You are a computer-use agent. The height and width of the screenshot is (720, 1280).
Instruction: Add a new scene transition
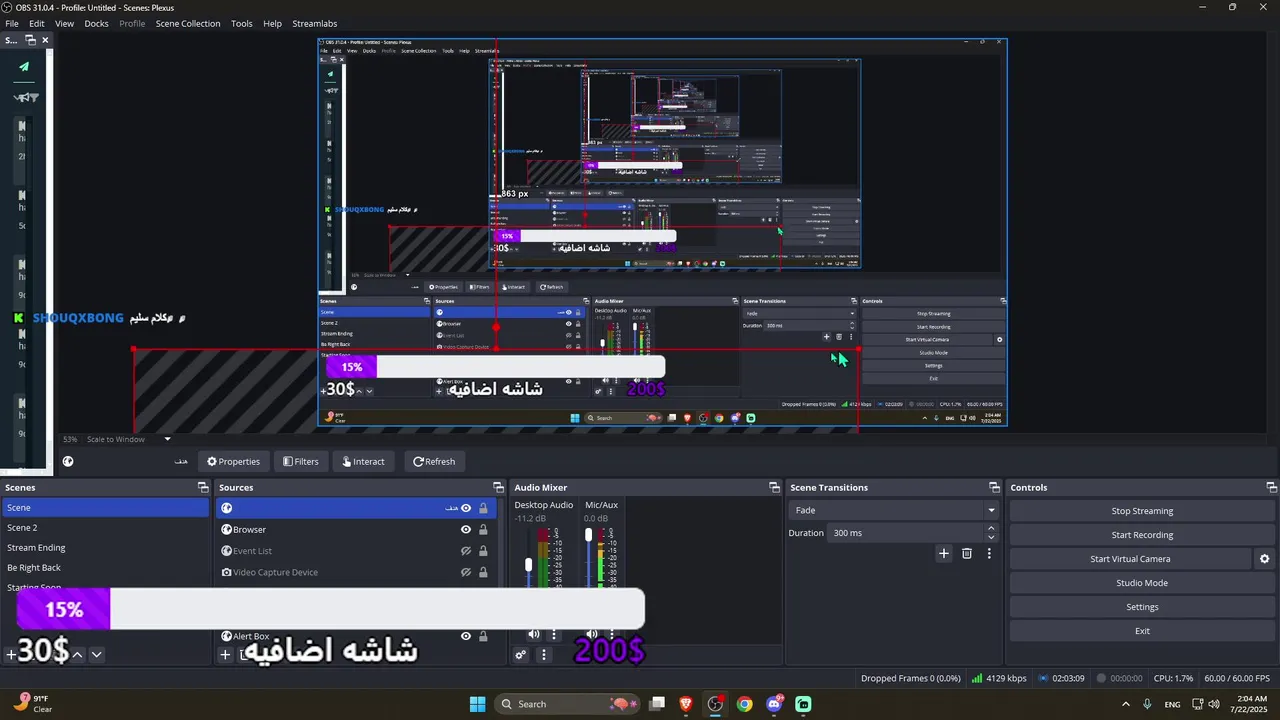coord(943,554)
